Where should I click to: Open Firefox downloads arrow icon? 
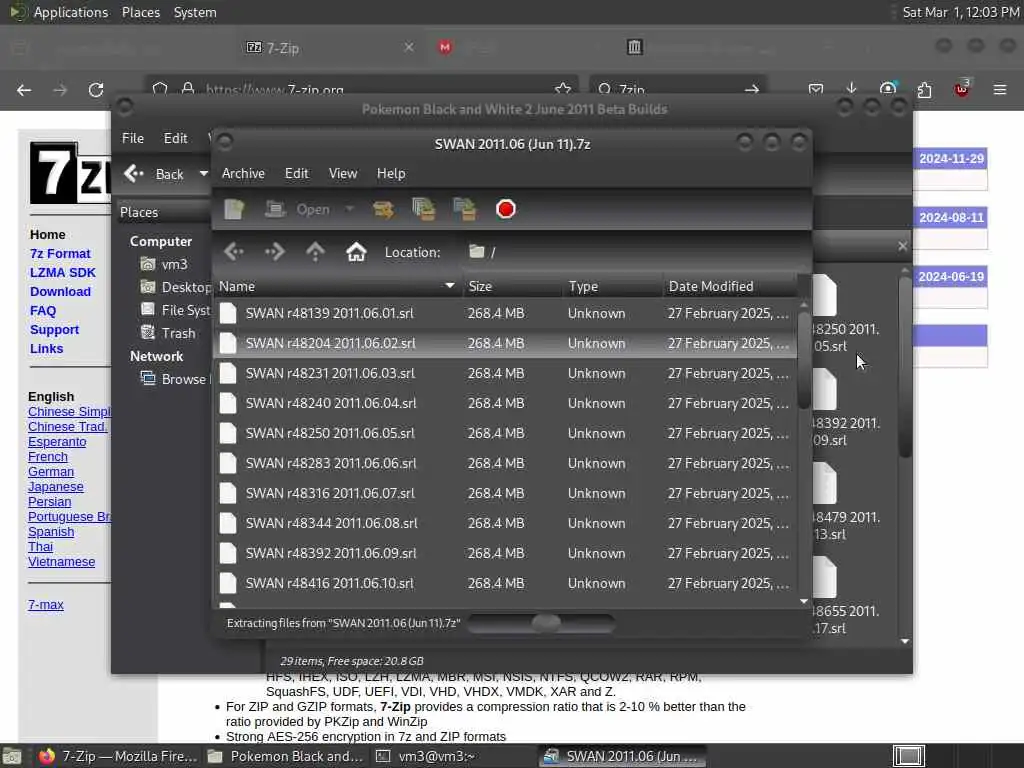[x=851, y=89]
